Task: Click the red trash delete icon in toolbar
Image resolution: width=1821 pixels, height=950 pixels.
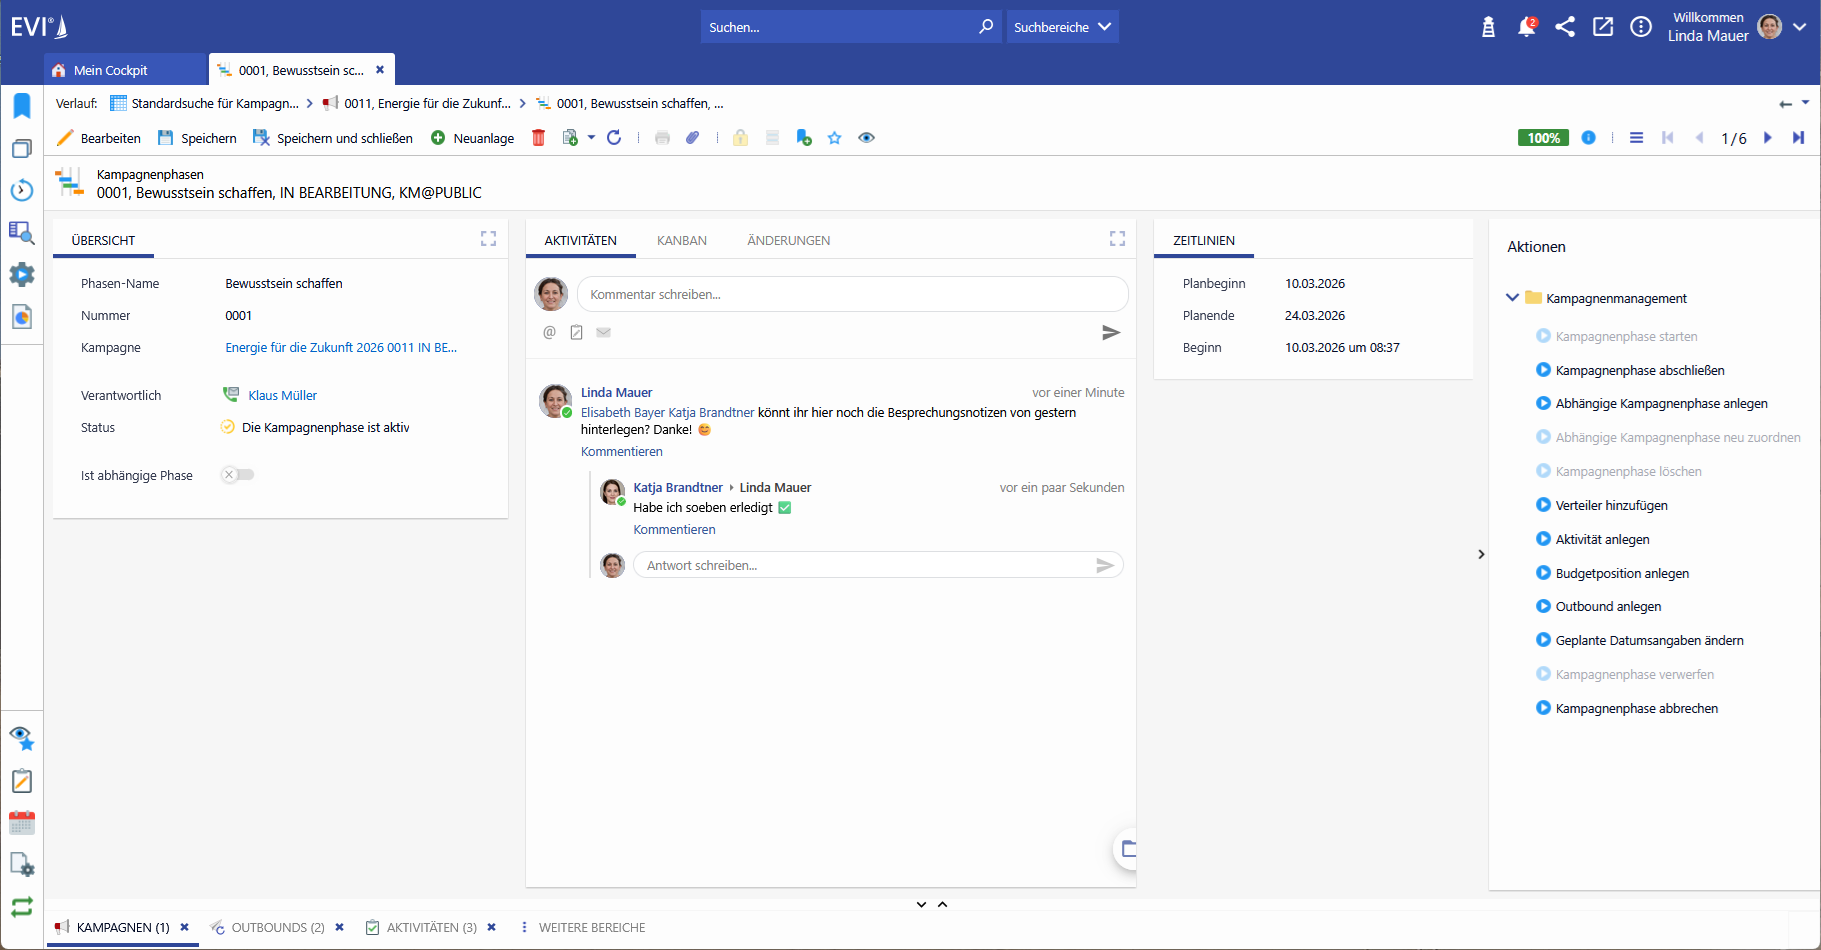Action: (x=538, y=138)
